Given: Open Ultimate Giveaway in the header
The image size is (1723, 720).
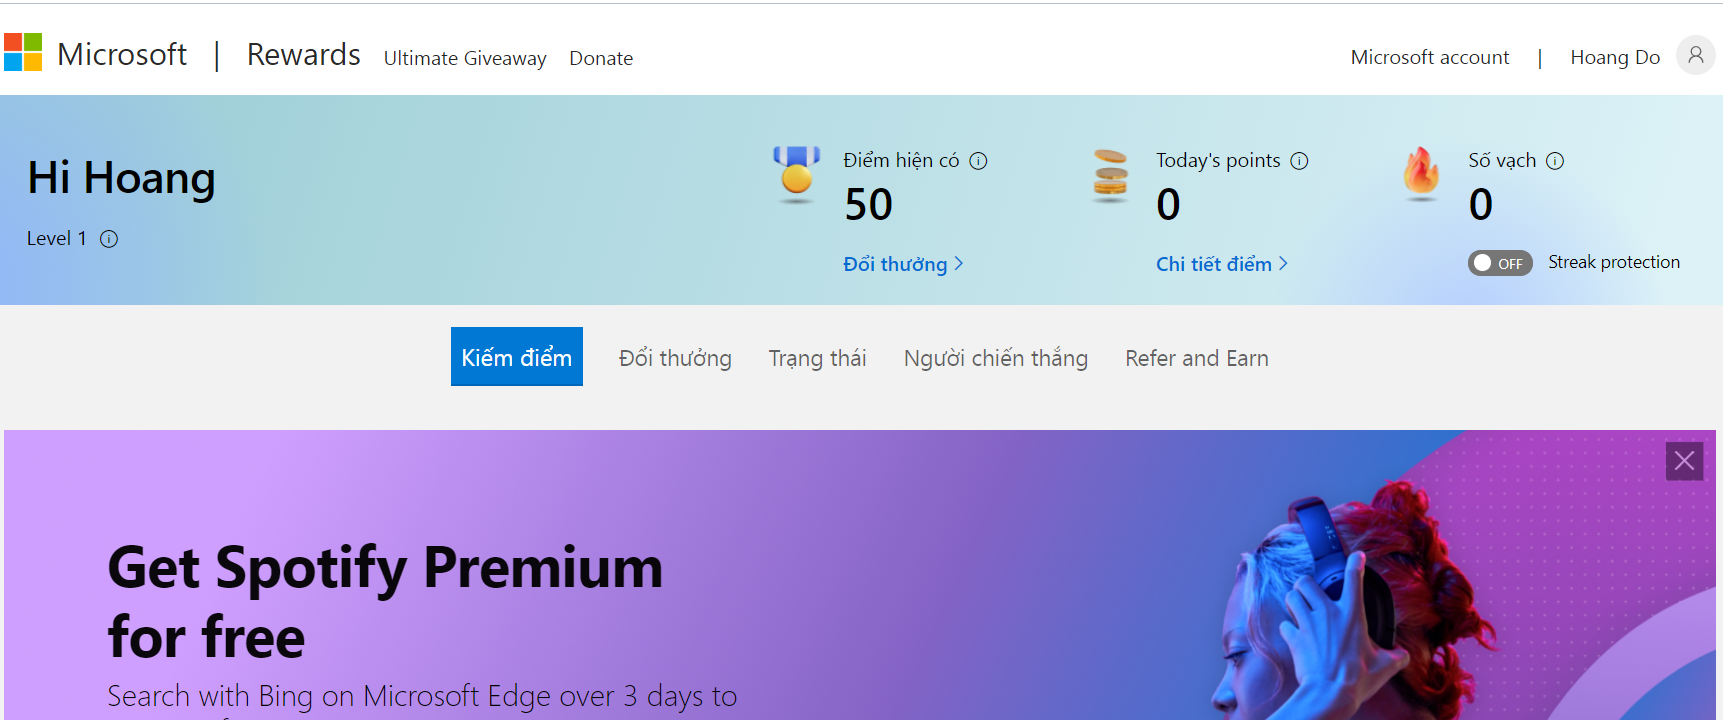Looking at the screenshot, I should pyautogui.click(x=465, y=58).
